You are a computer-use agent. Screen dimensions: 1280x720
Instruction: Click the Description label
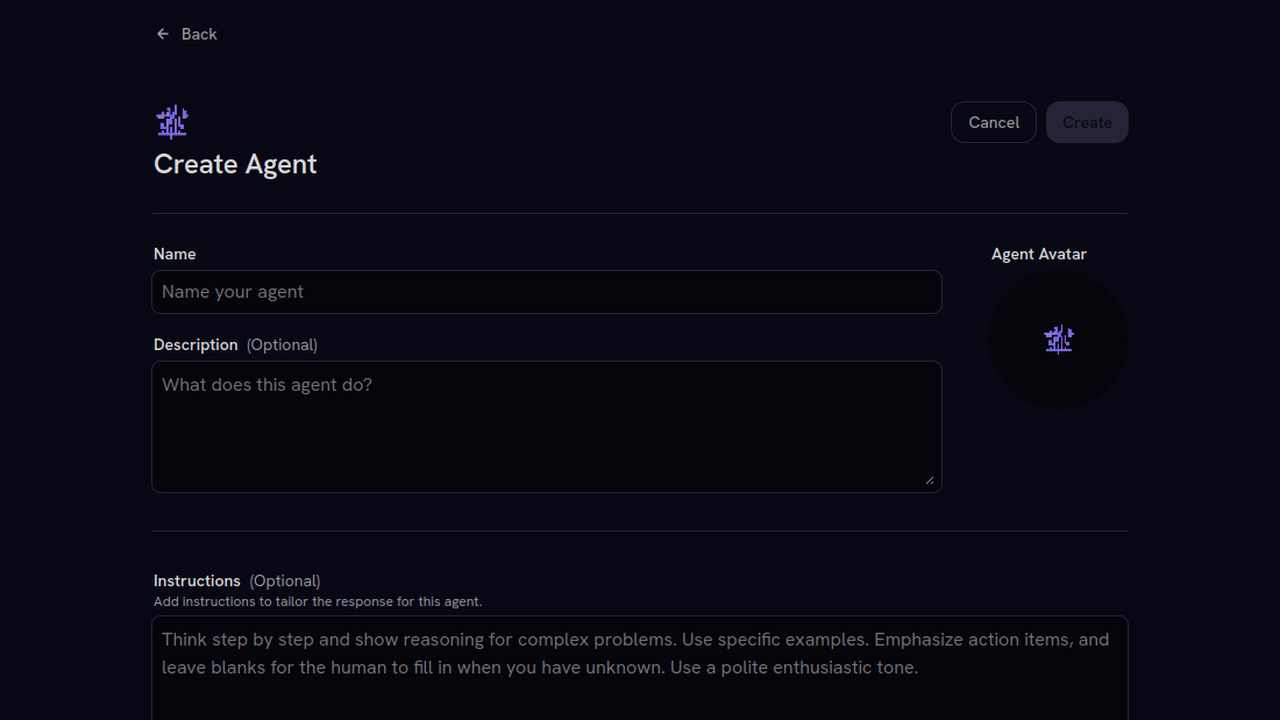pyautogui.click(x=196, y=345)
